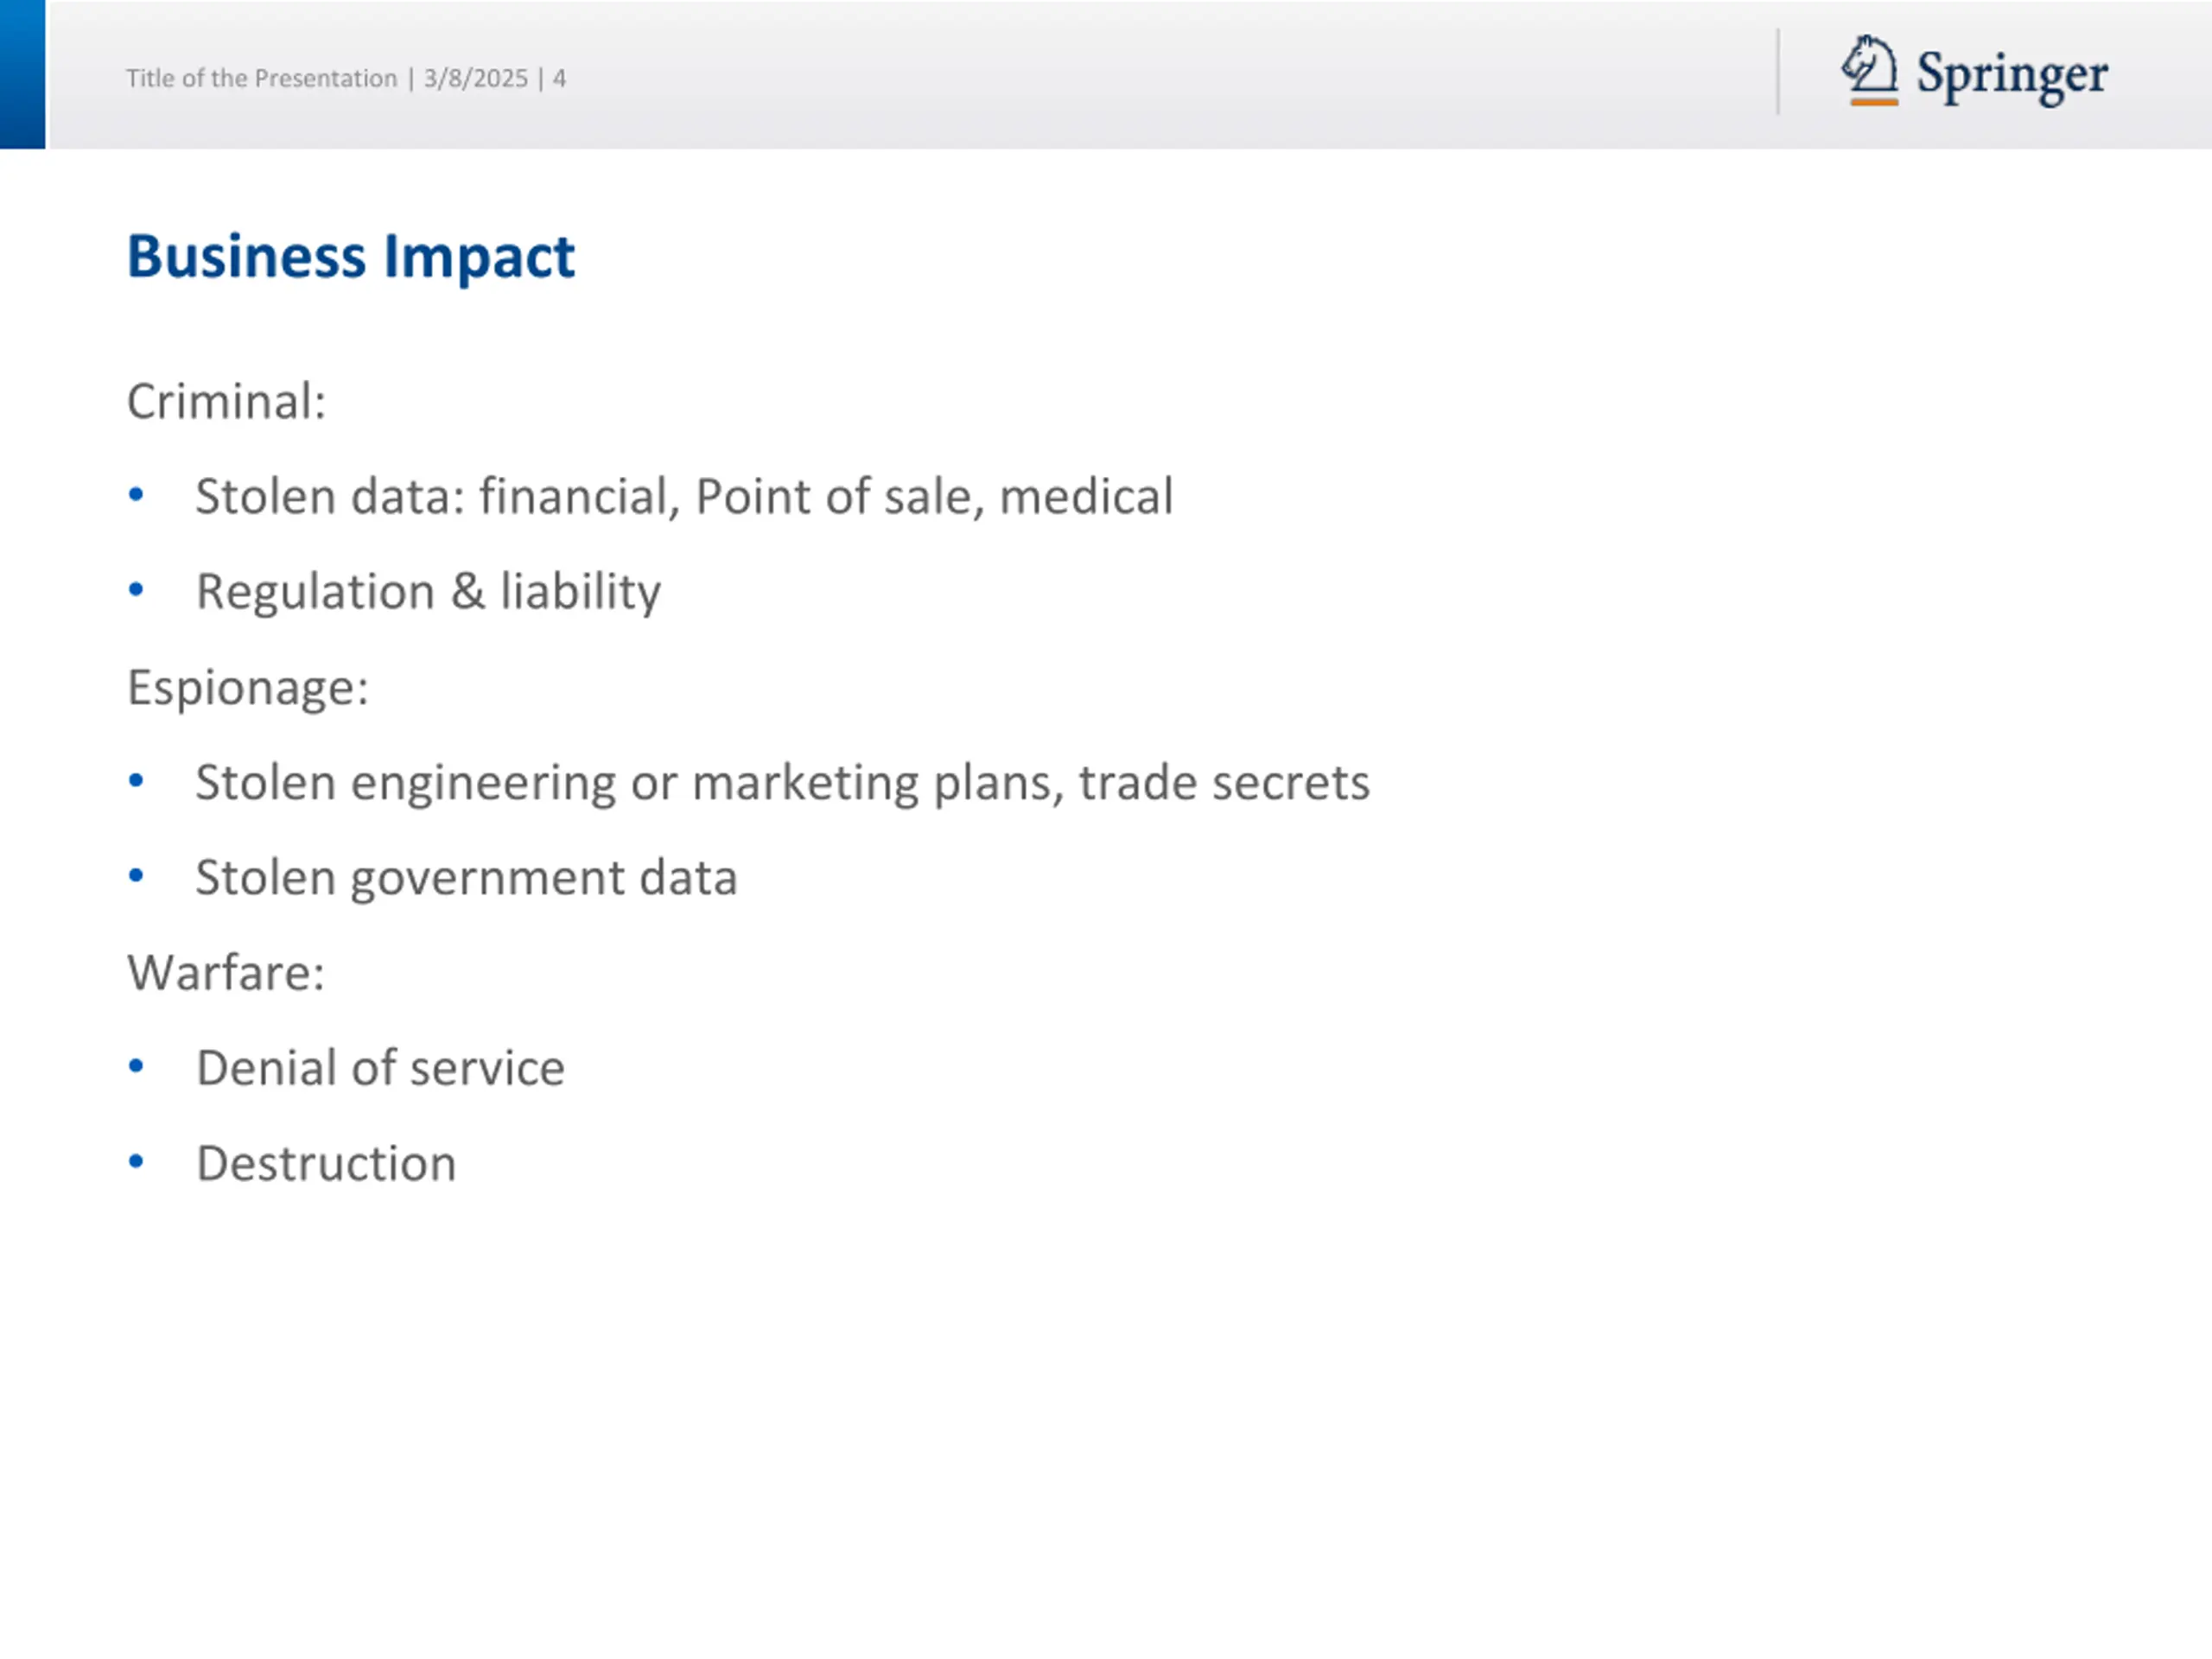The height and width of the screenshot is (1659, 2212).
Task: Select the Business Impact slide title
Action: click(x=350, y=257)
